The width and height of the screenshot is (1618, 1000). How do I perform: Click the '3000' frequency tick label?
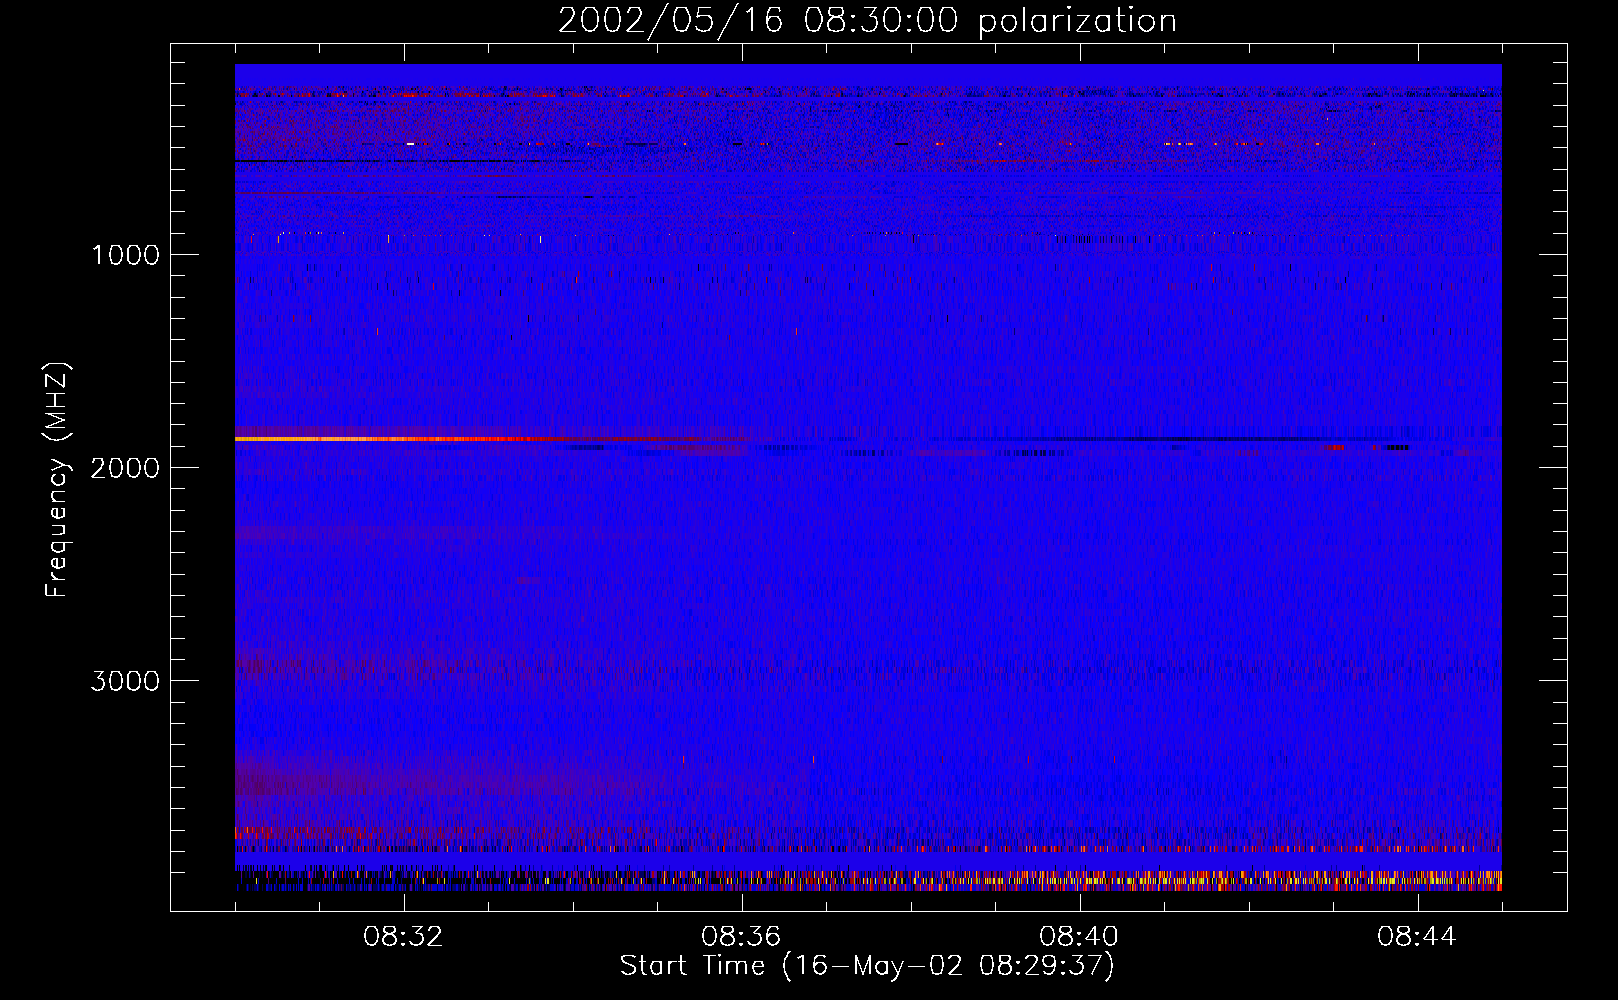125,681
